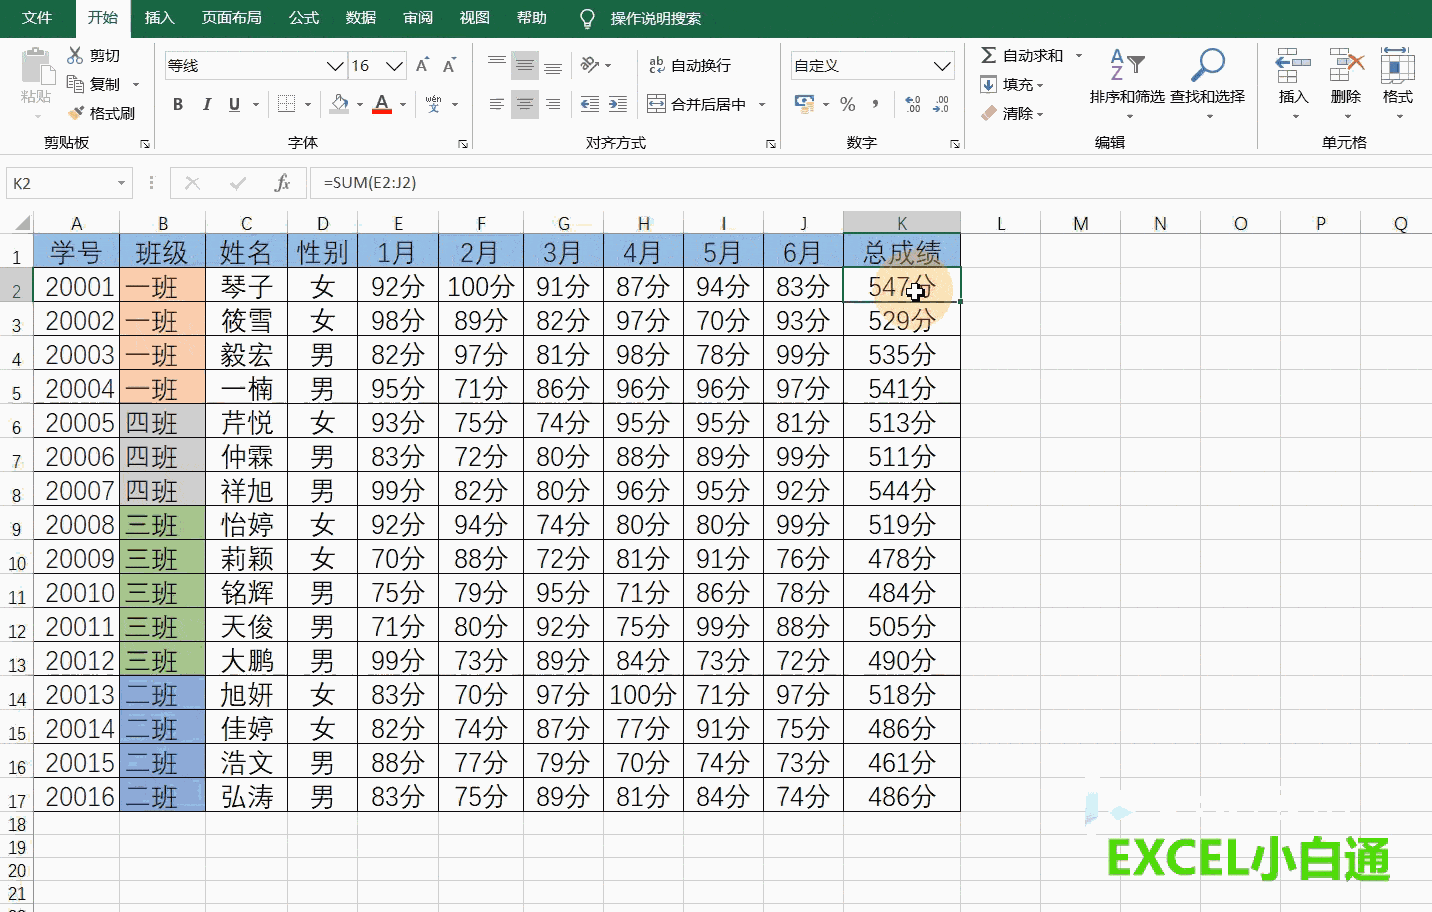Viewport: 1432px width, 912px height.
Task: Open the font name 等线 dropdown
Action: pyautogui.click(x=335, y=66)
